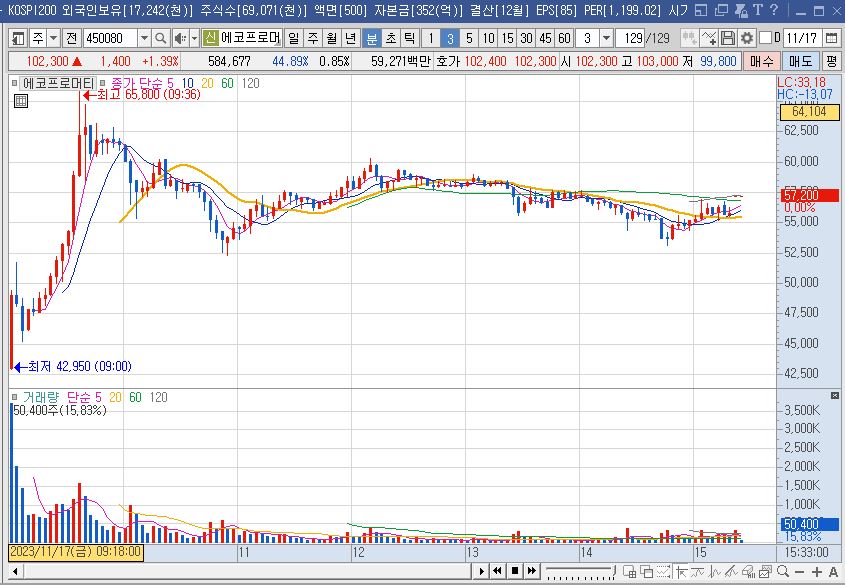Click the candlestick compare icon in the top toolbar

pos(689,38)
